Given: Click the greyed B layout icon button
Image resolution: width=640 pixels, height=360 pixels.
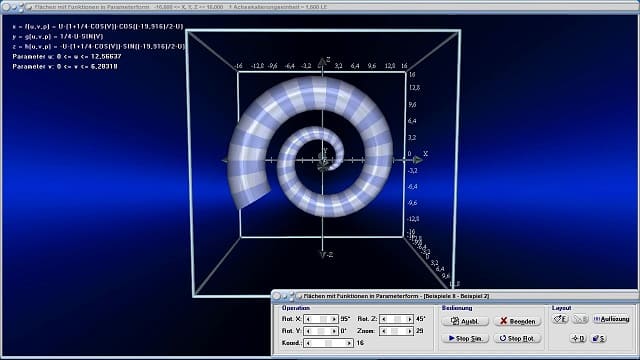Looking at the screenshot, I should 580,319.
